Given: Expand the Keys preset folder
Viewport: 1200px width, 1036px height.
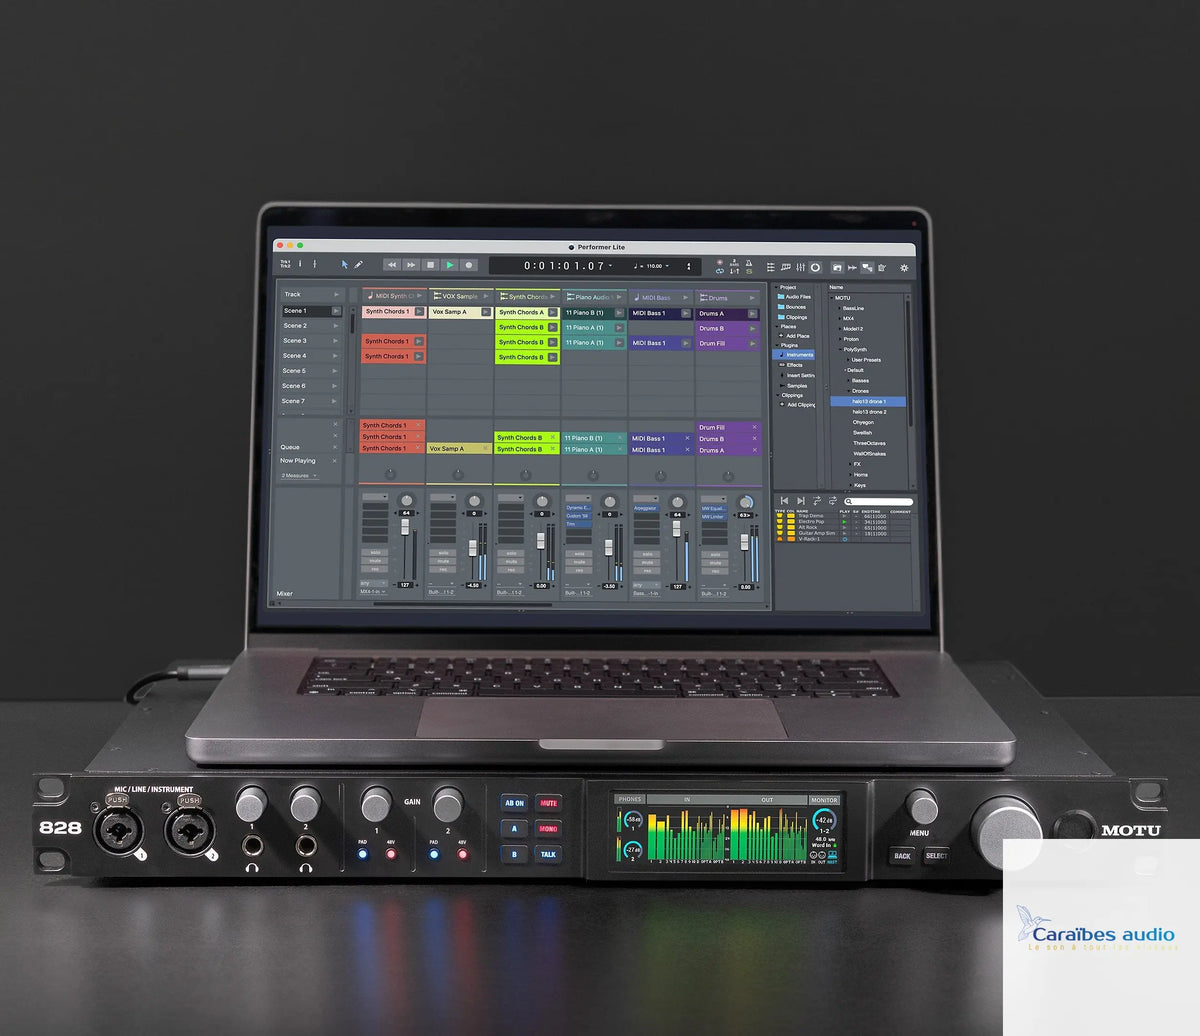Looking at the screenshot, I should (850, 485).
